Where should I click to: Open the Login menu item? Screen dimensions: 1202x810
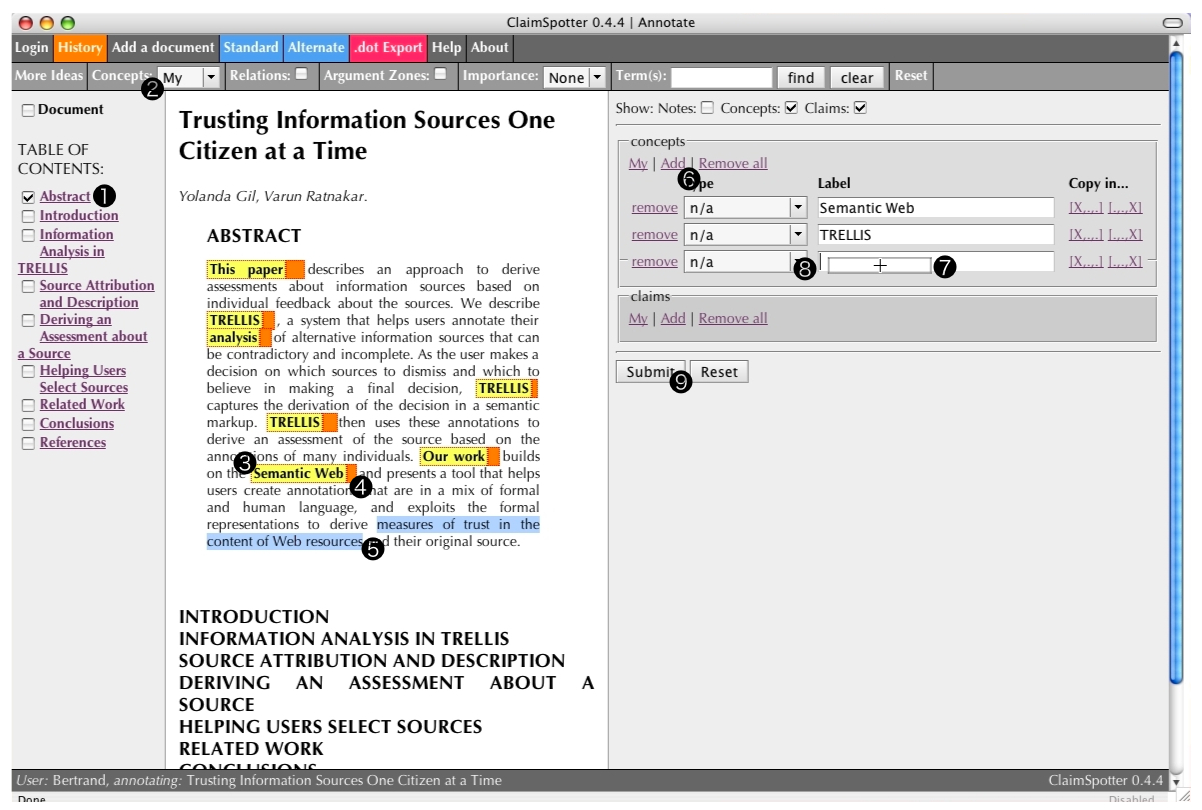32,47
